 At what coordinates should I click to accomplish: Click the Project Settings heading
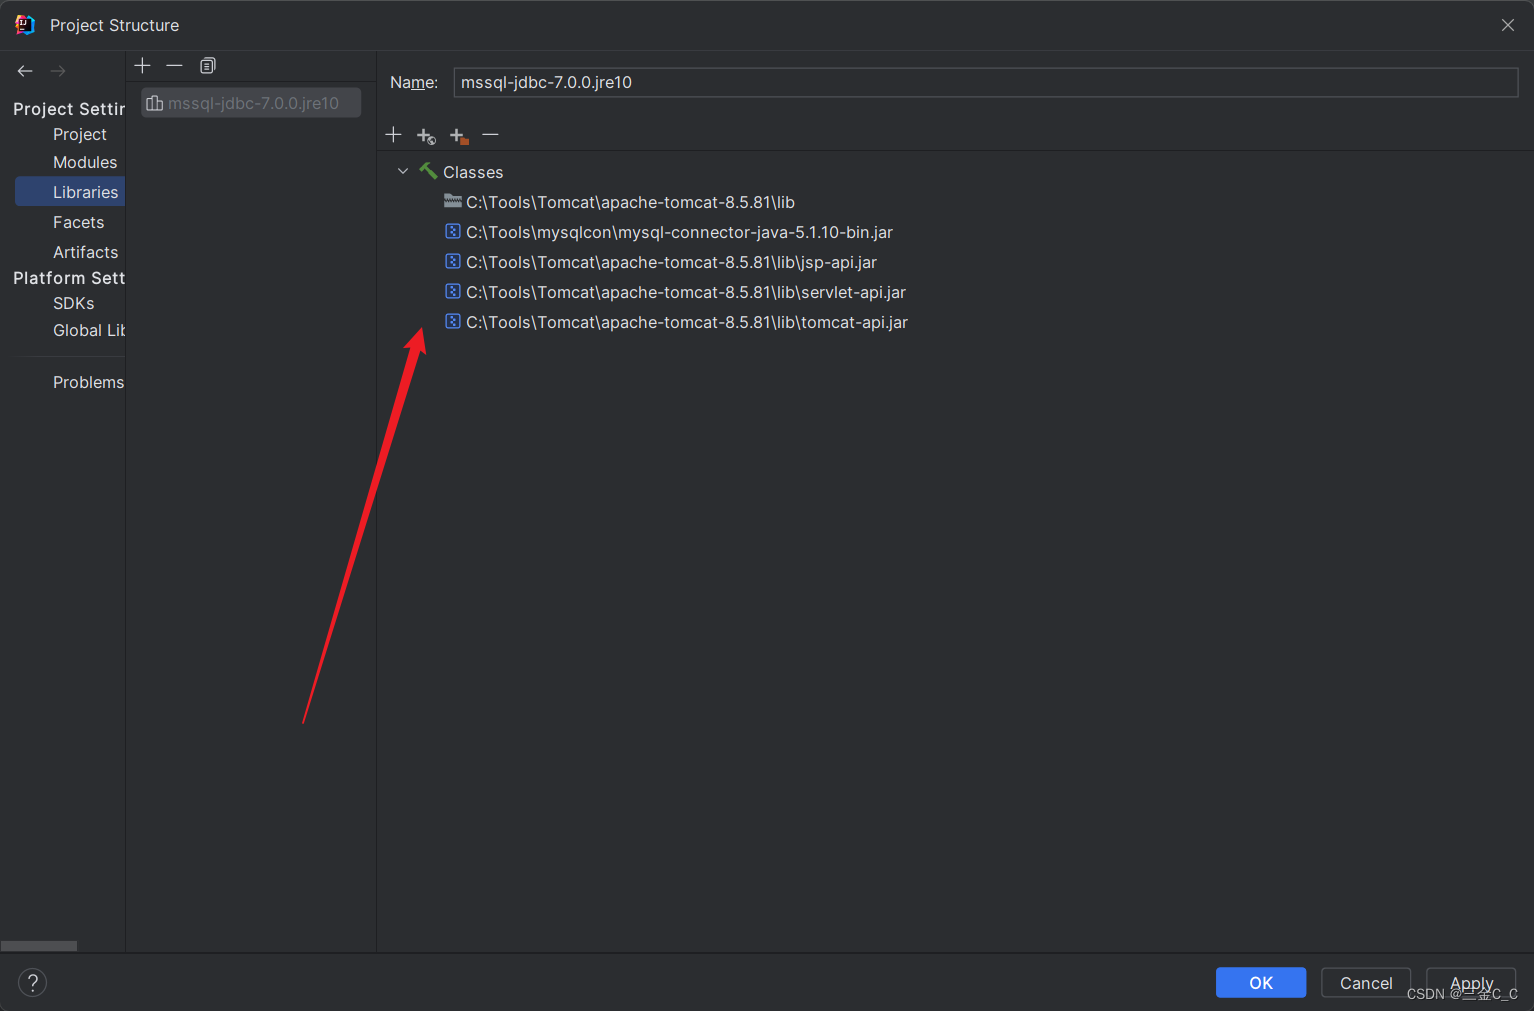pyautogui.click(x=69, y=108)
